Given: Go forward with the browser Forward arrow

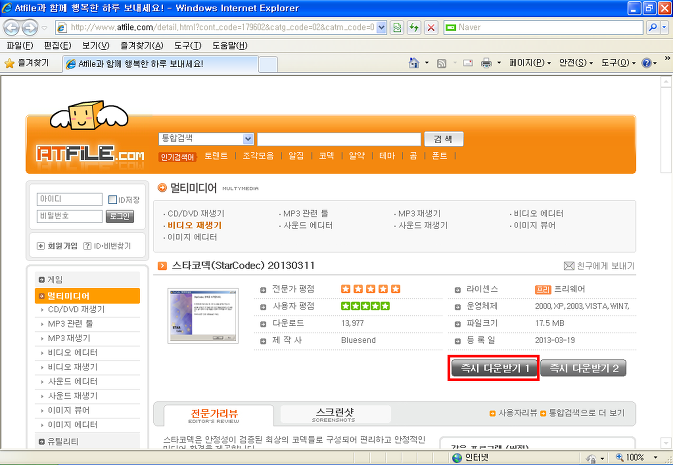Looking at the screenshot, I should (30, 28).
